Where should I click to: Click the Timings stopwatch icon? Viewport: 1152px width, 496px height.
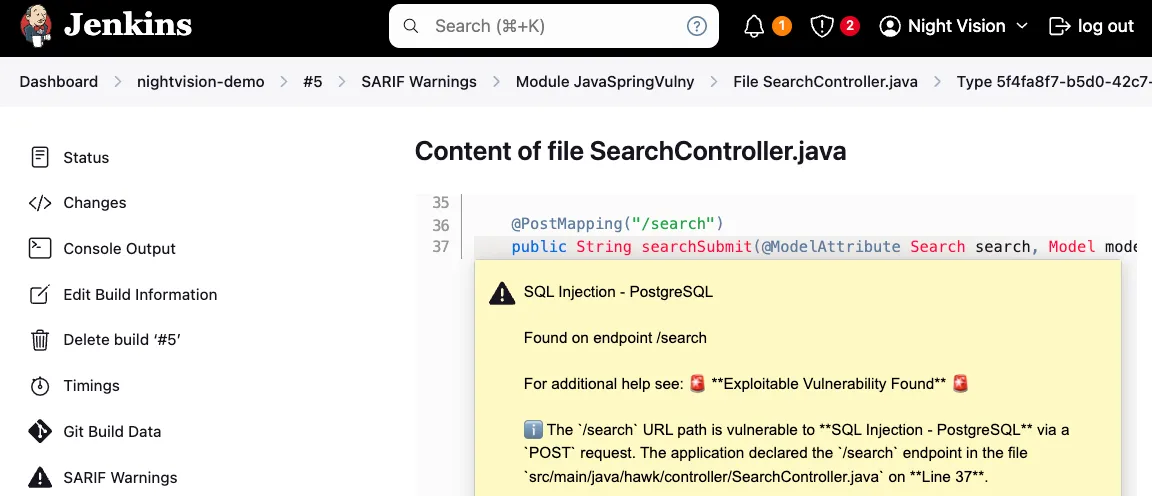point(40,386)
